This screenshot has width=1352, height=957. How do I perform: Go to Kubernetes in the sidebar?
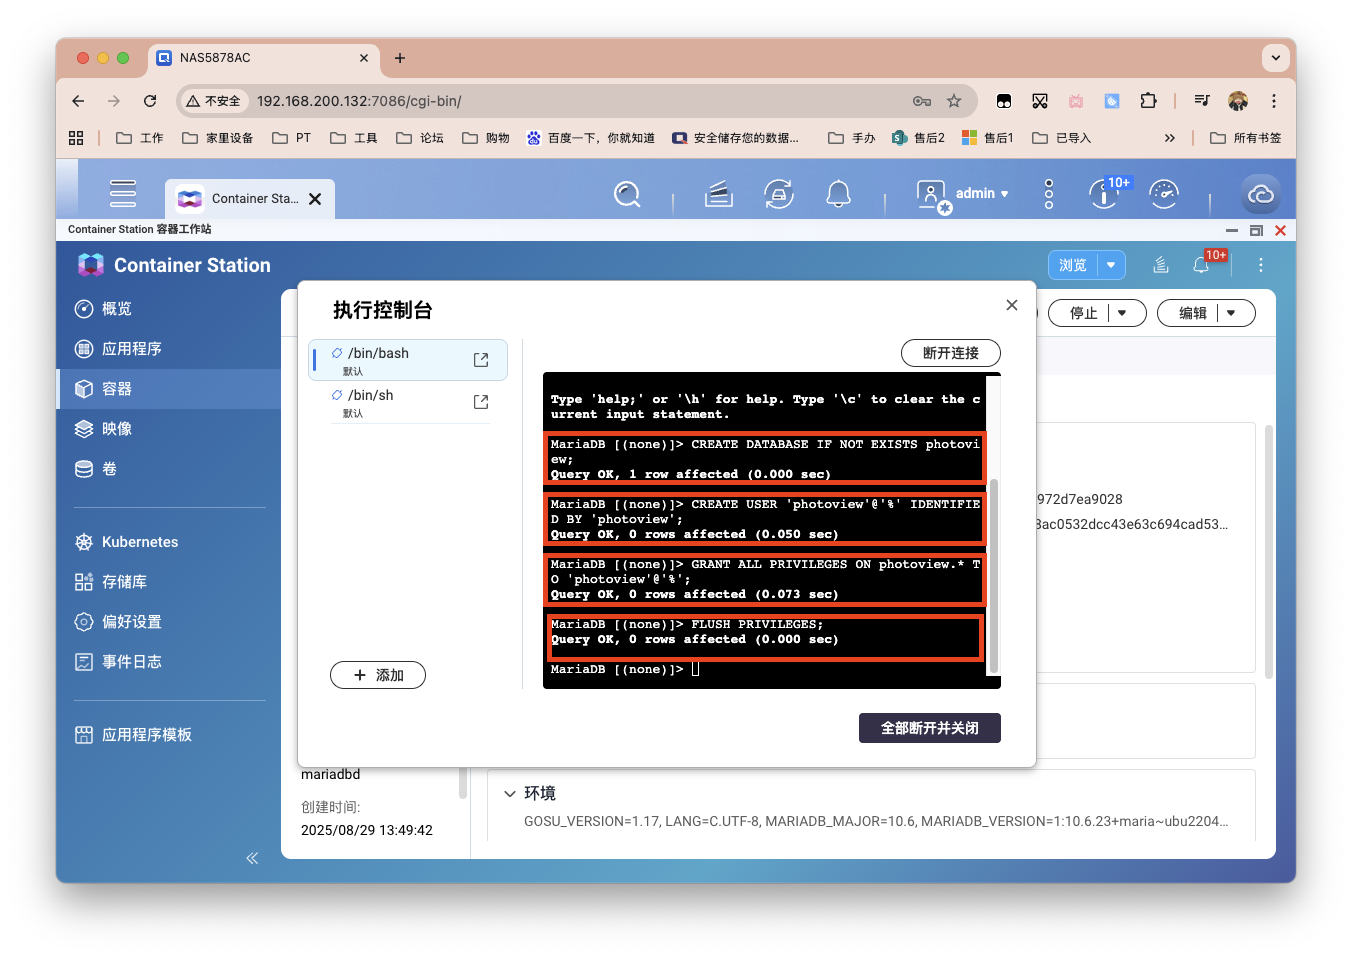coord(140,542)
